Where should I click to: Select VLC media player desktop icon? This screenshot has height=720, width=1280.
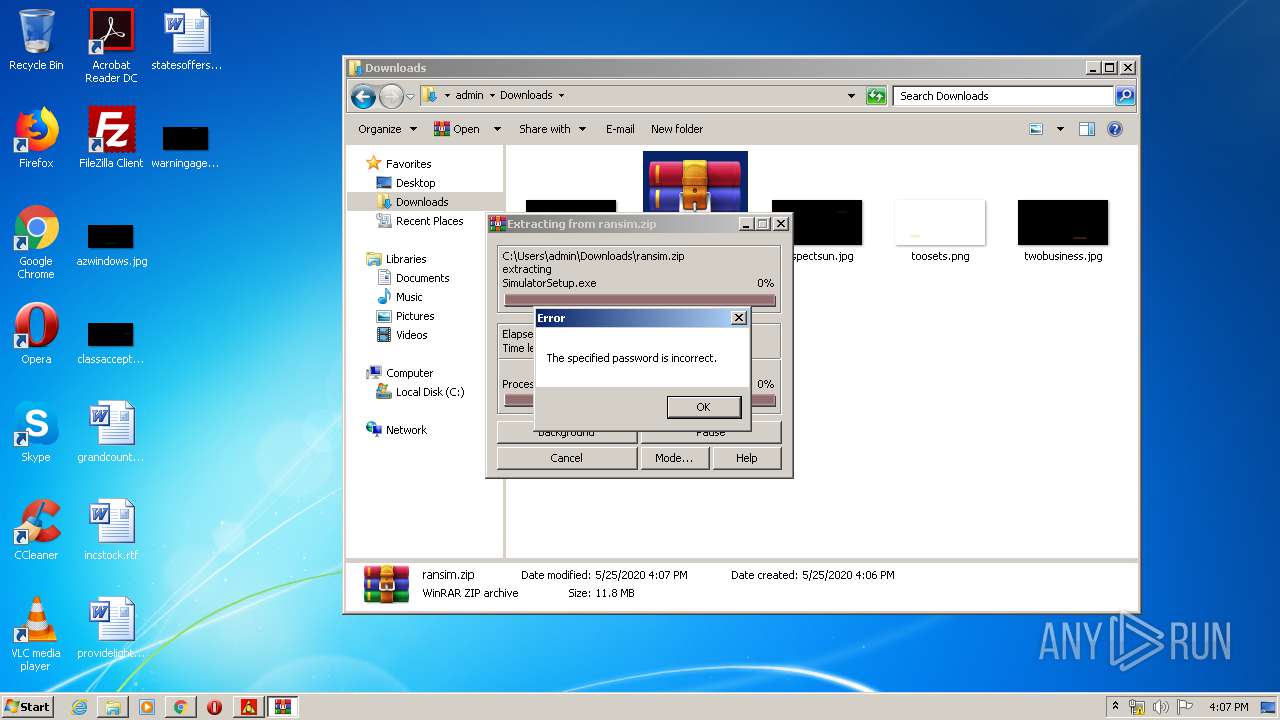pyautogui.click(x=36, y=634)
